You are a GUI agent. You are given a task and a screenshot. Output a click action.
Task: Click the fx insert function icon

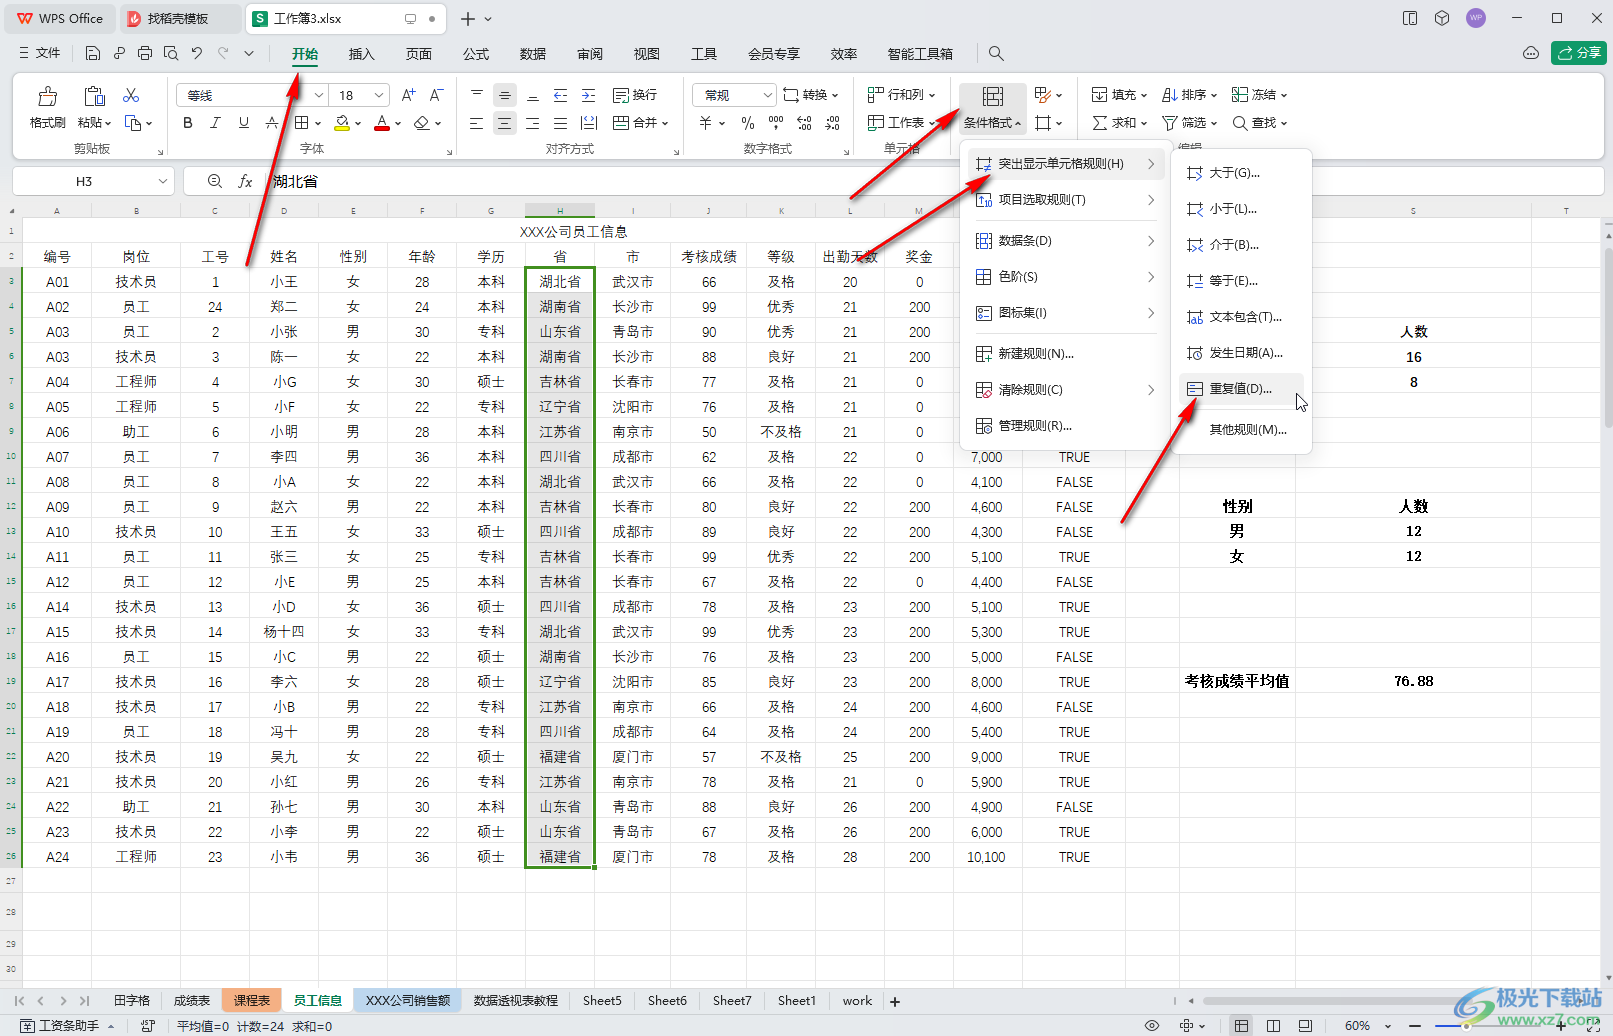245,181
